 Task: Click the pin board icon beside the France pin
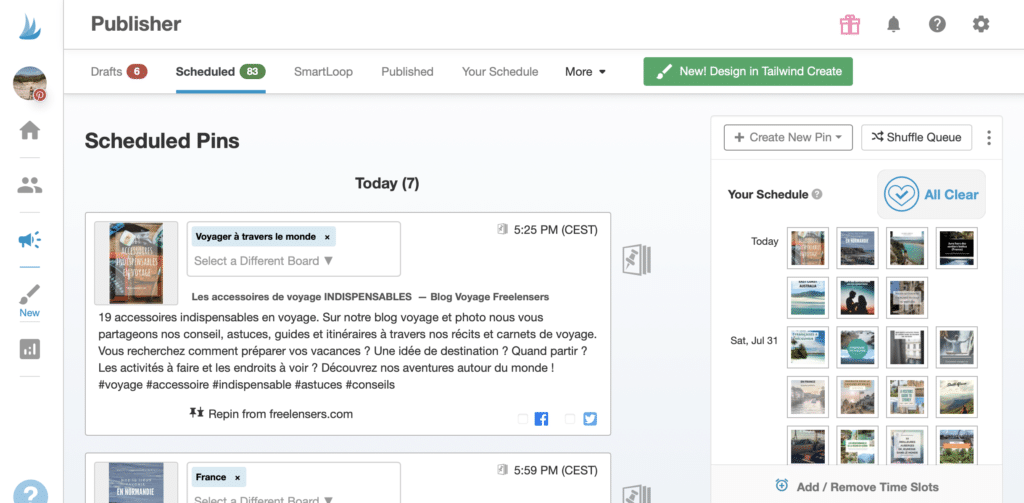637,495
